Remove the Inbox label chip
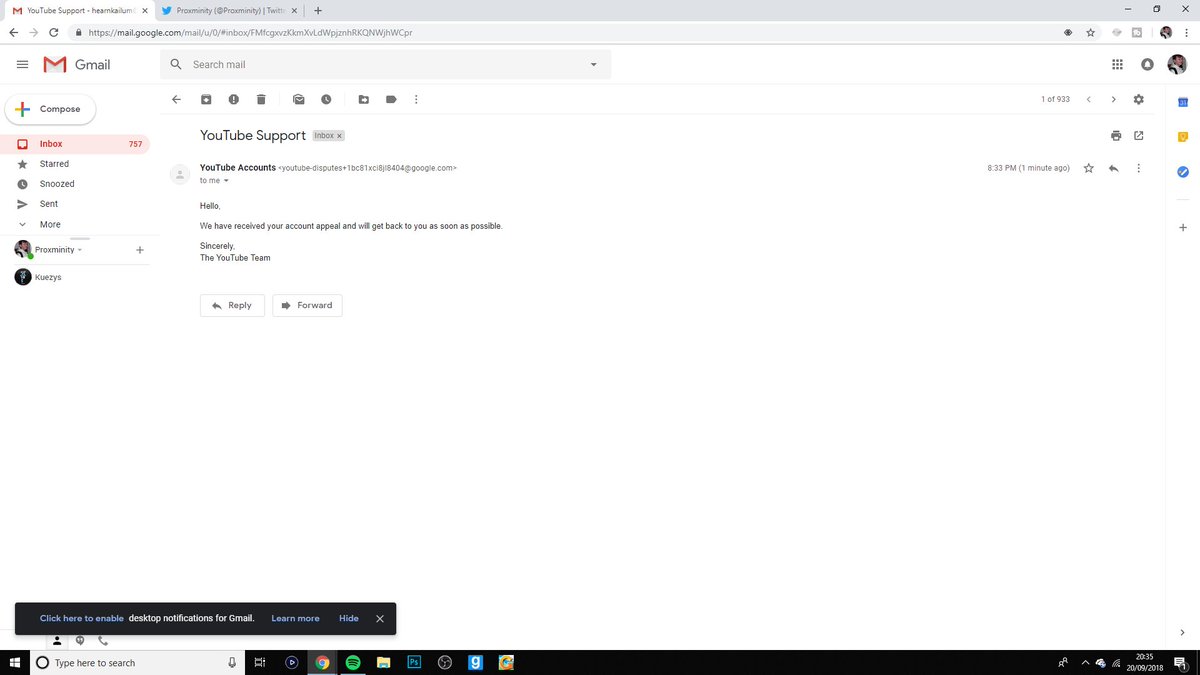This screenshot has width=1200, height=675. (339, 136)
